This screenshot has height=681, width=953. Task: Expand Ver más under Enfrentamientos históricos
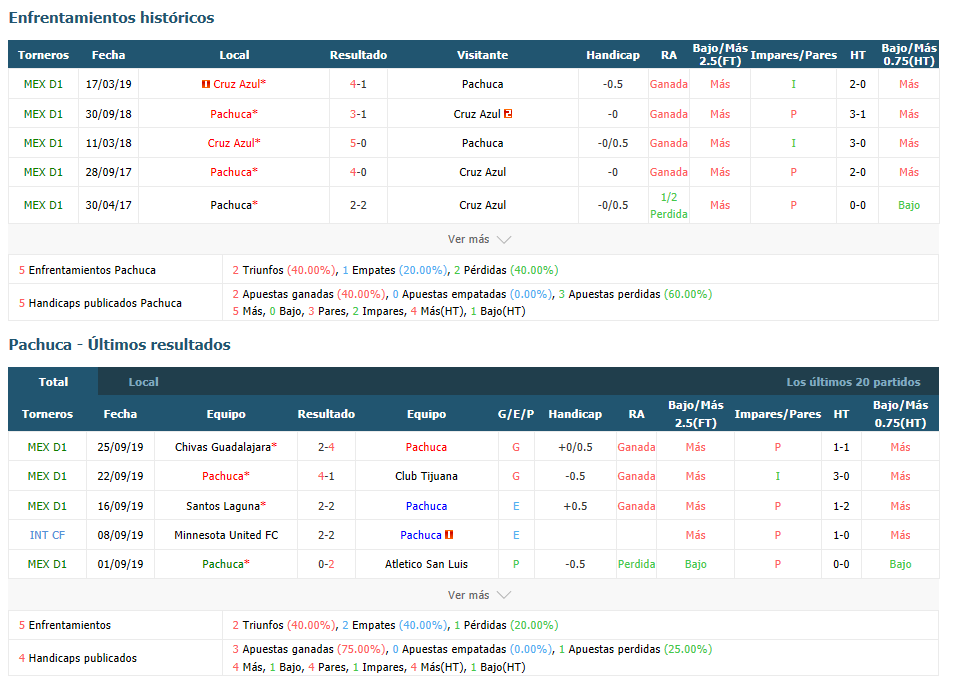[x=479, y=240]
